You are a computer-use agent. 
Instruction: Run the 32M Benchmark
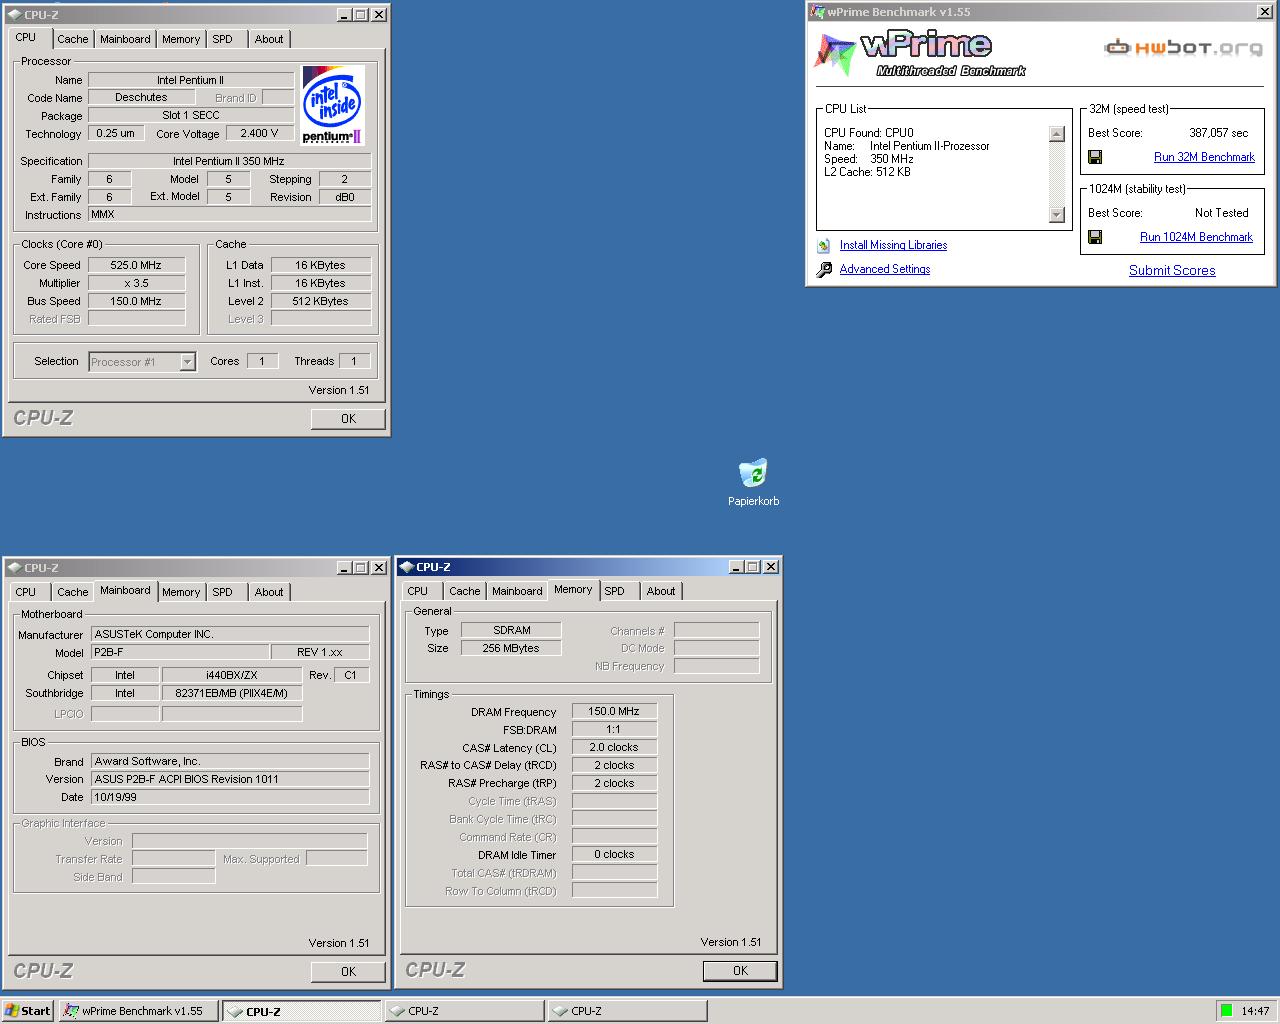(x=1204, y=157)
